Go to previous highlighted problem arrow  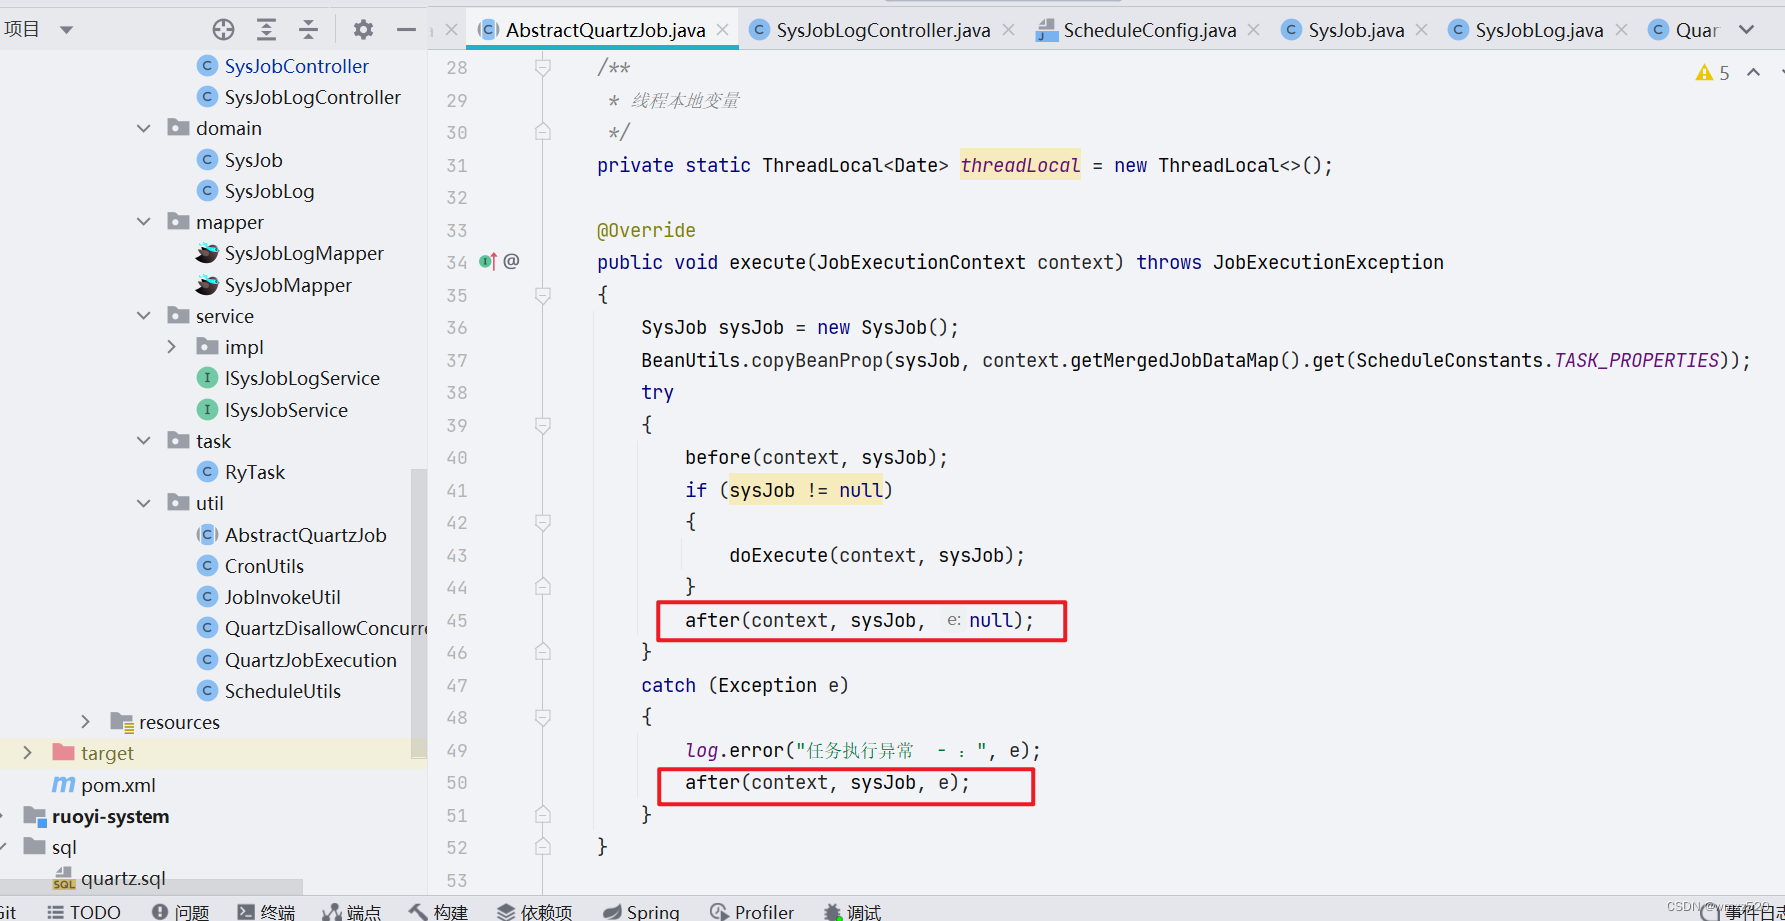[1754, 72]
